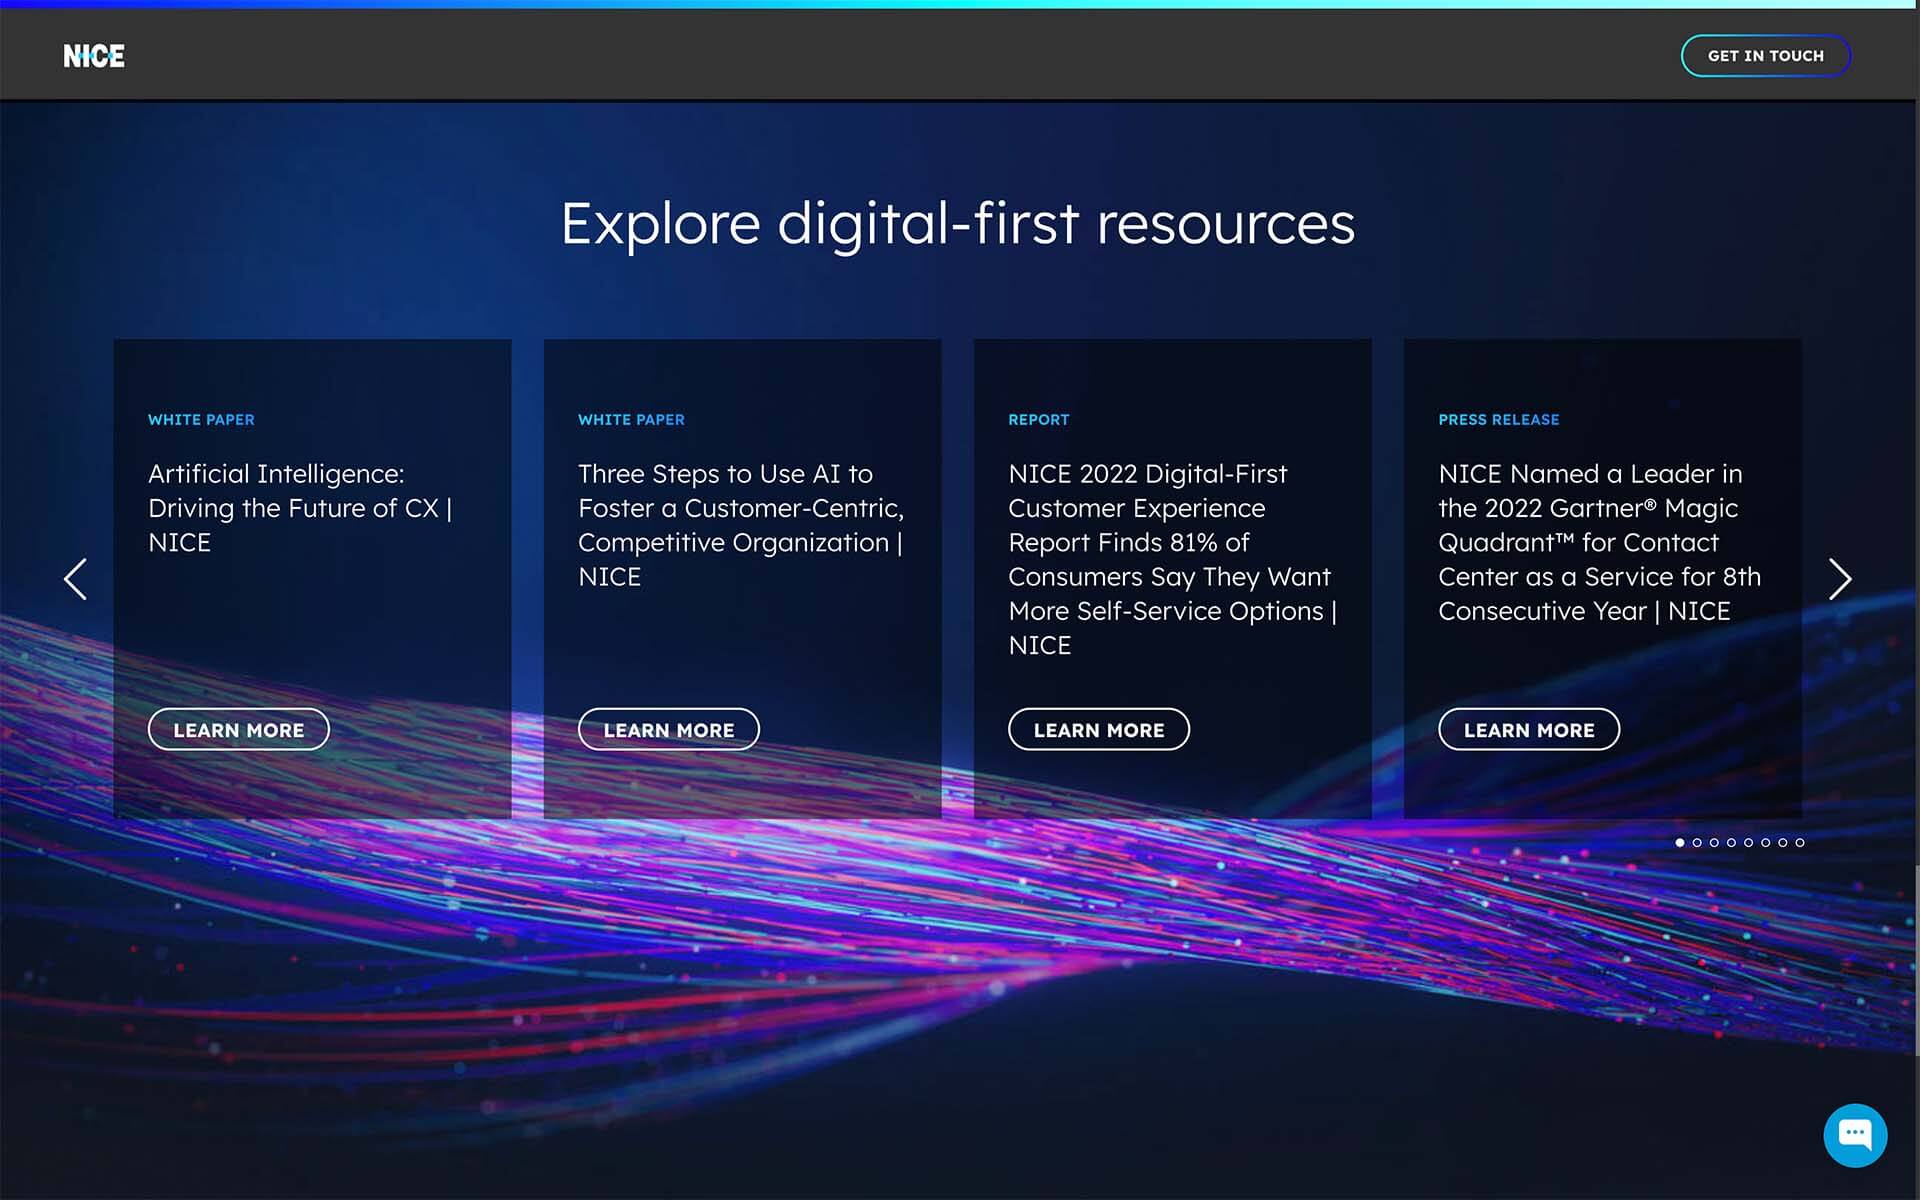Select the second carousel pagination dot
1920x1200 pixels.
[1697, 843]
